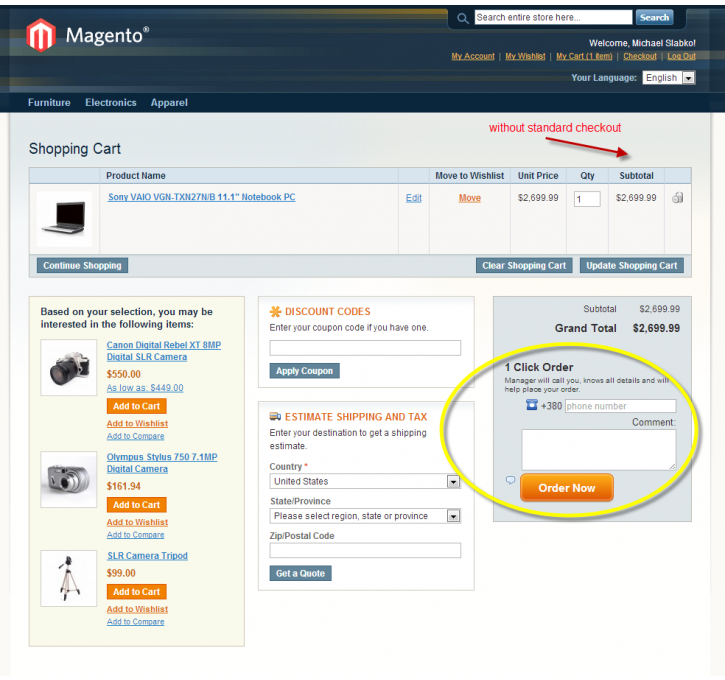Click Get a Quote button
725x680 pixels.
click(x=301, y=573)
